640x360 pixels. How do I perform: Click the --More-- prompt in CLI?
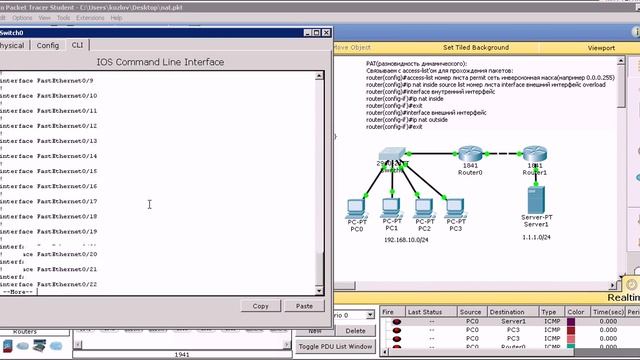click(18, 292)
